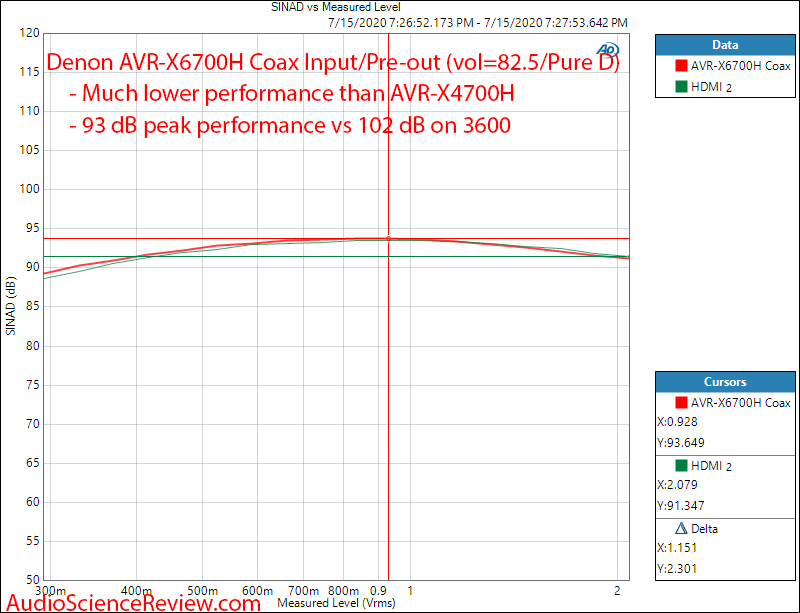Click the x-axis tick label '500m'

203,591
